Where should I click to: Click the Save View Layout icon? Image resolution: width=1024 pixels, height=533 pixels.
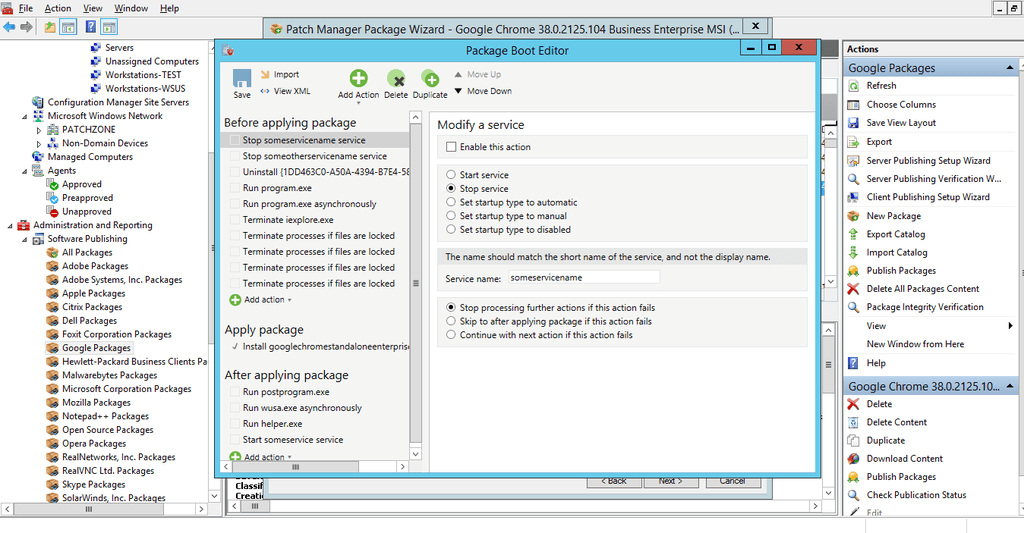(853, 123)
